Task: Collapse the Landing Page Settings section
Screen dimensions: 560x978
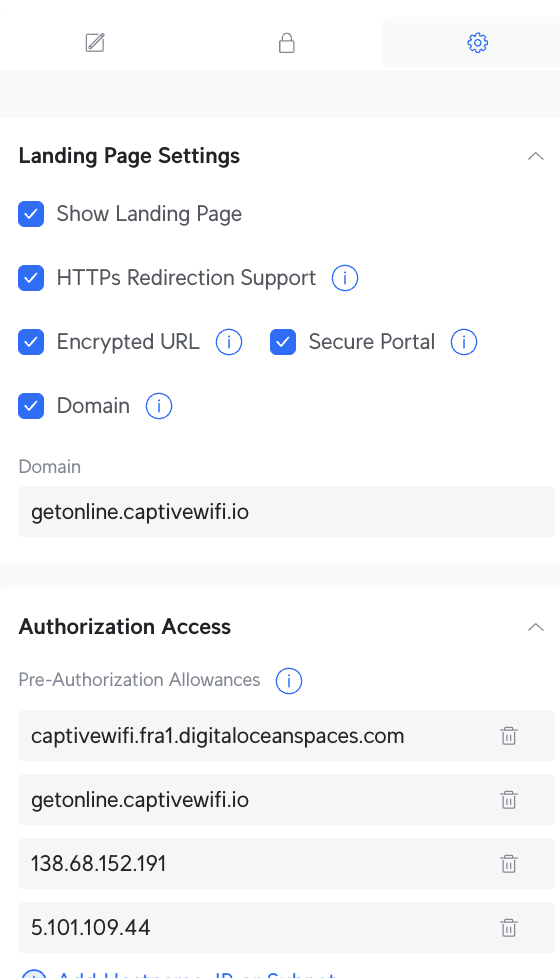Action: (x=536, y=156)
